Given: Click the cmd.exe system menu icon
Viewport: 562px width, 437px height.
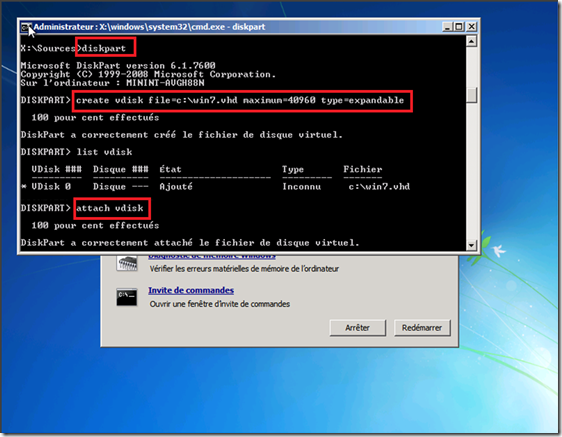Looking at the screenshot, I should tap(25, 27).
